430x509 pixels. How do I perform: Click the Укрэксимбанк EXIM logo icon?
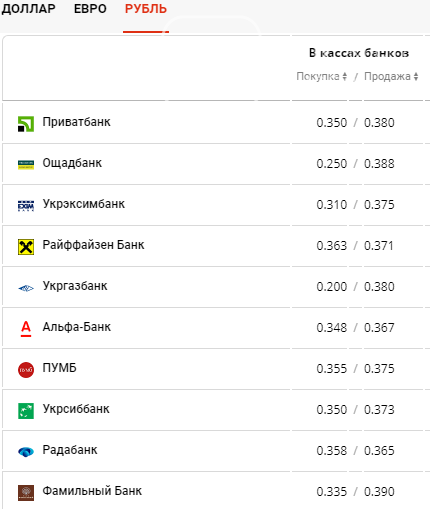click(x=26, y=206)
